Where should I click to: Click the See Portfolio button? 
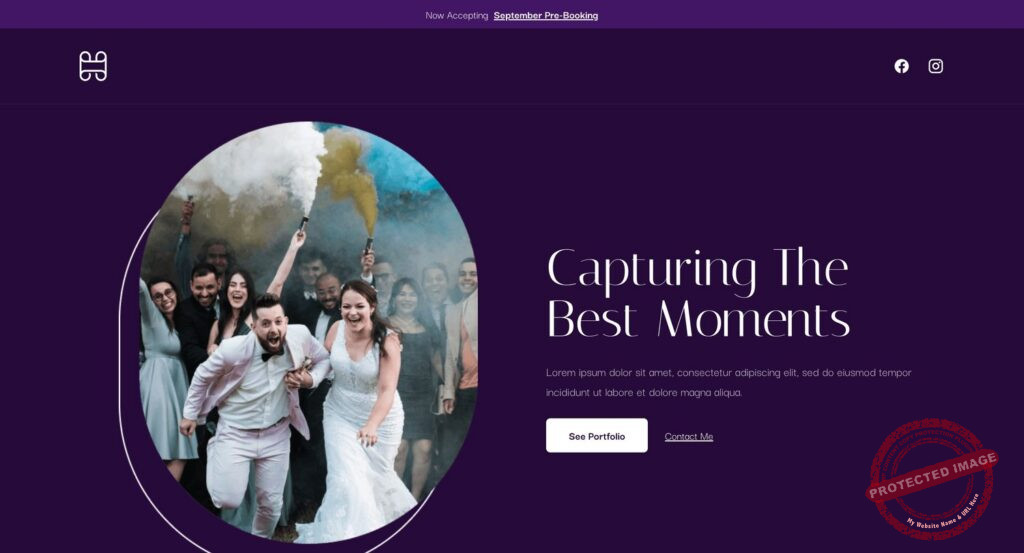[596, 435]
